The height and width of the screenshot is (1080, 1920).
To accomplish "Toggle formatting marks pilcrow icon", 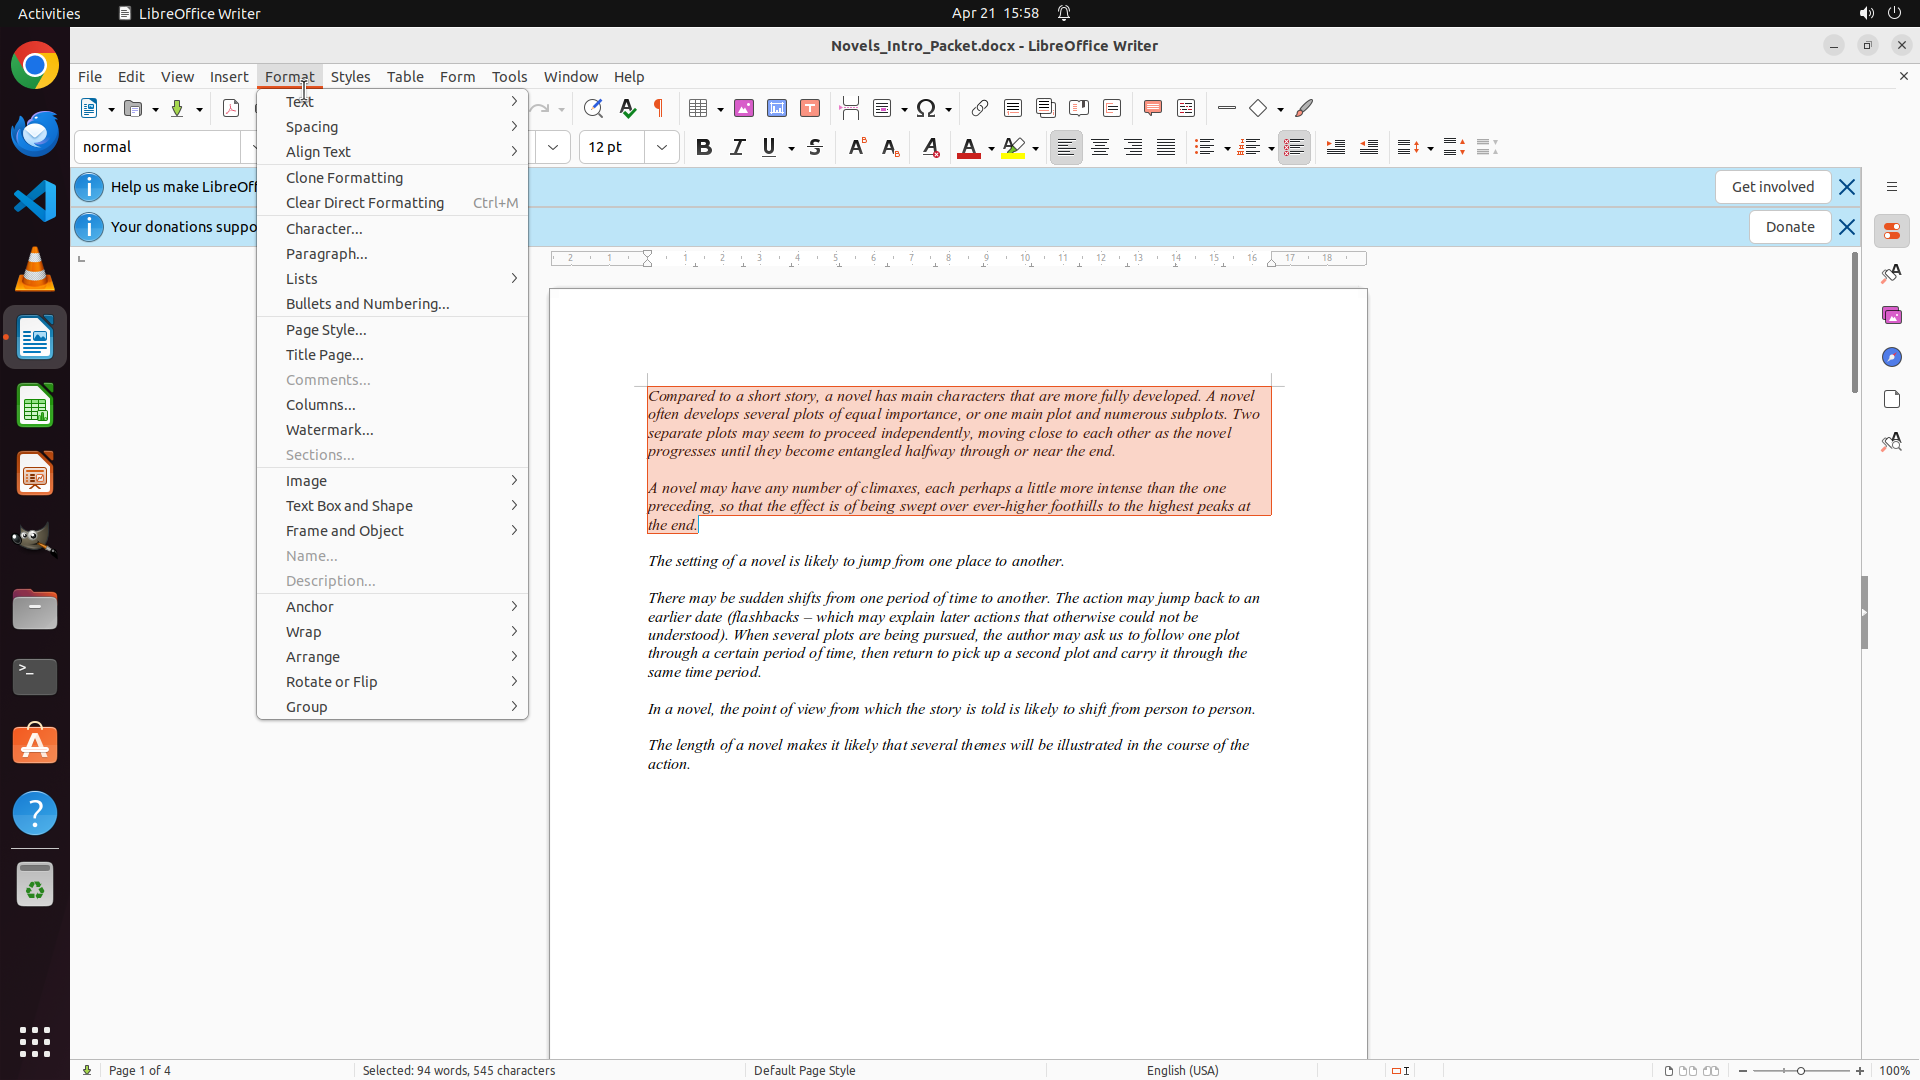I will 659,108.
